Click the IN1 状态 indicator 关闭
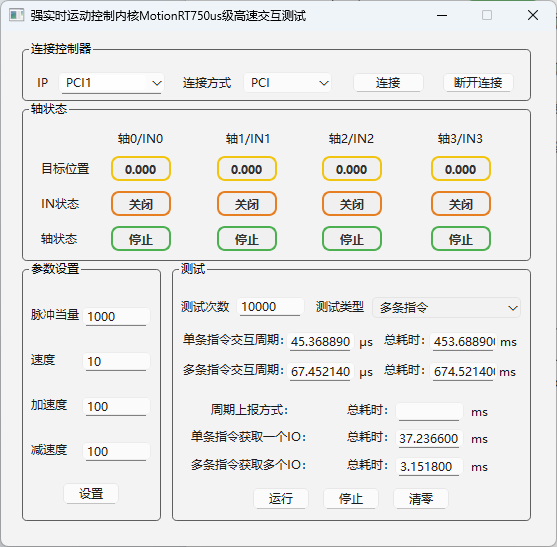The image size is (557, 547). coord(247,204)
